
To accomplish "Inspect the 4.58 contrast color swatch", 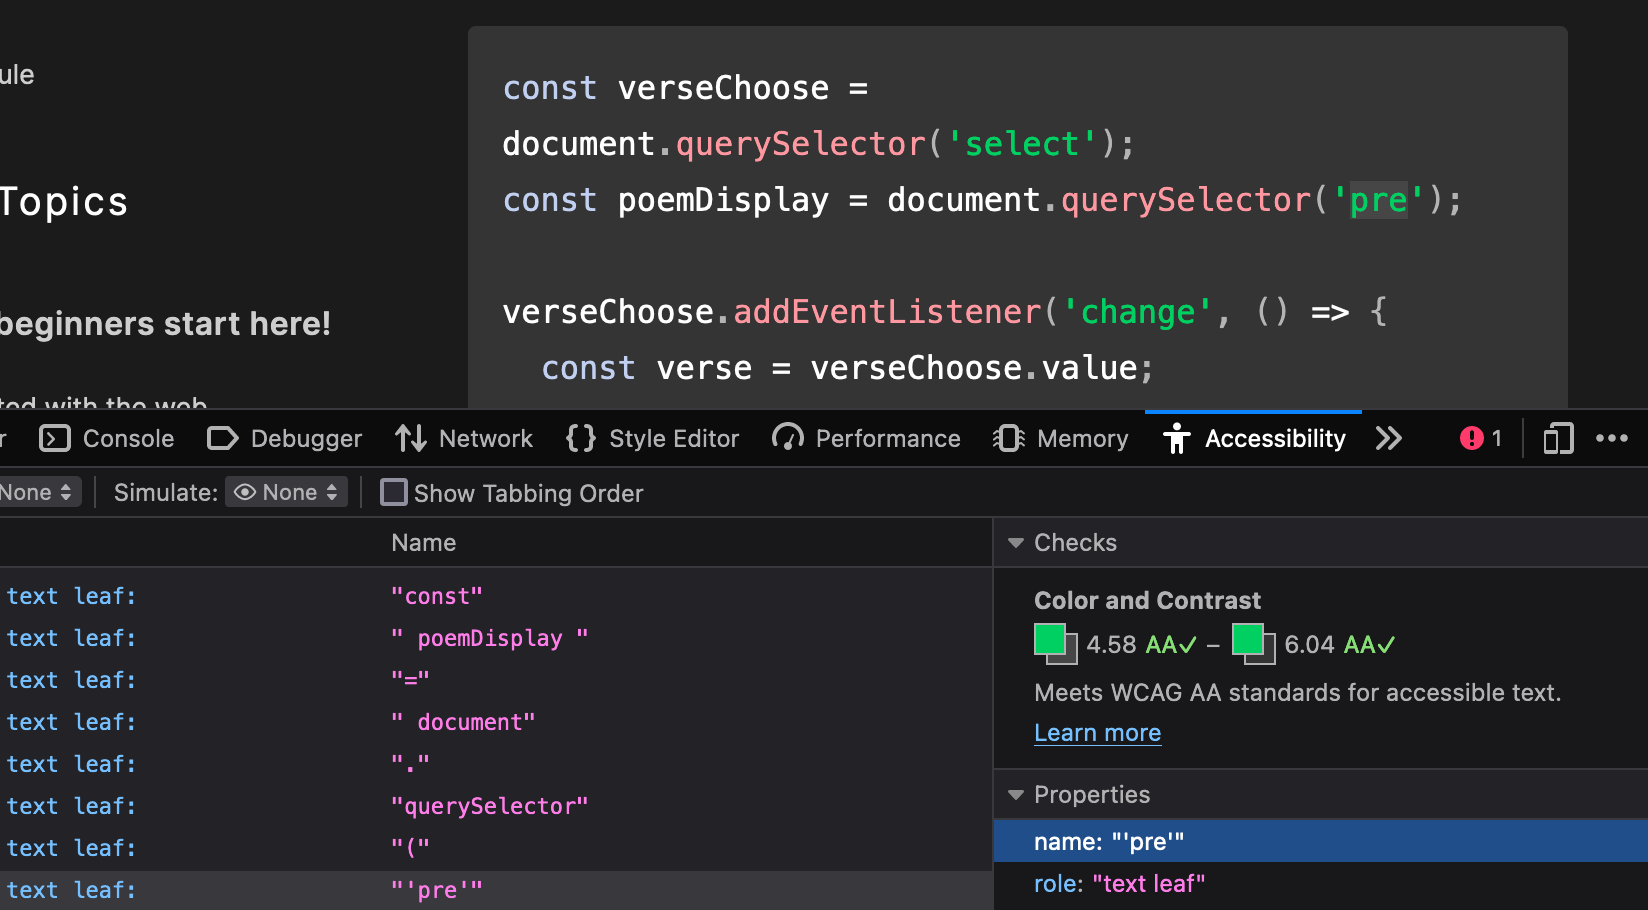I will (1049, 640).
